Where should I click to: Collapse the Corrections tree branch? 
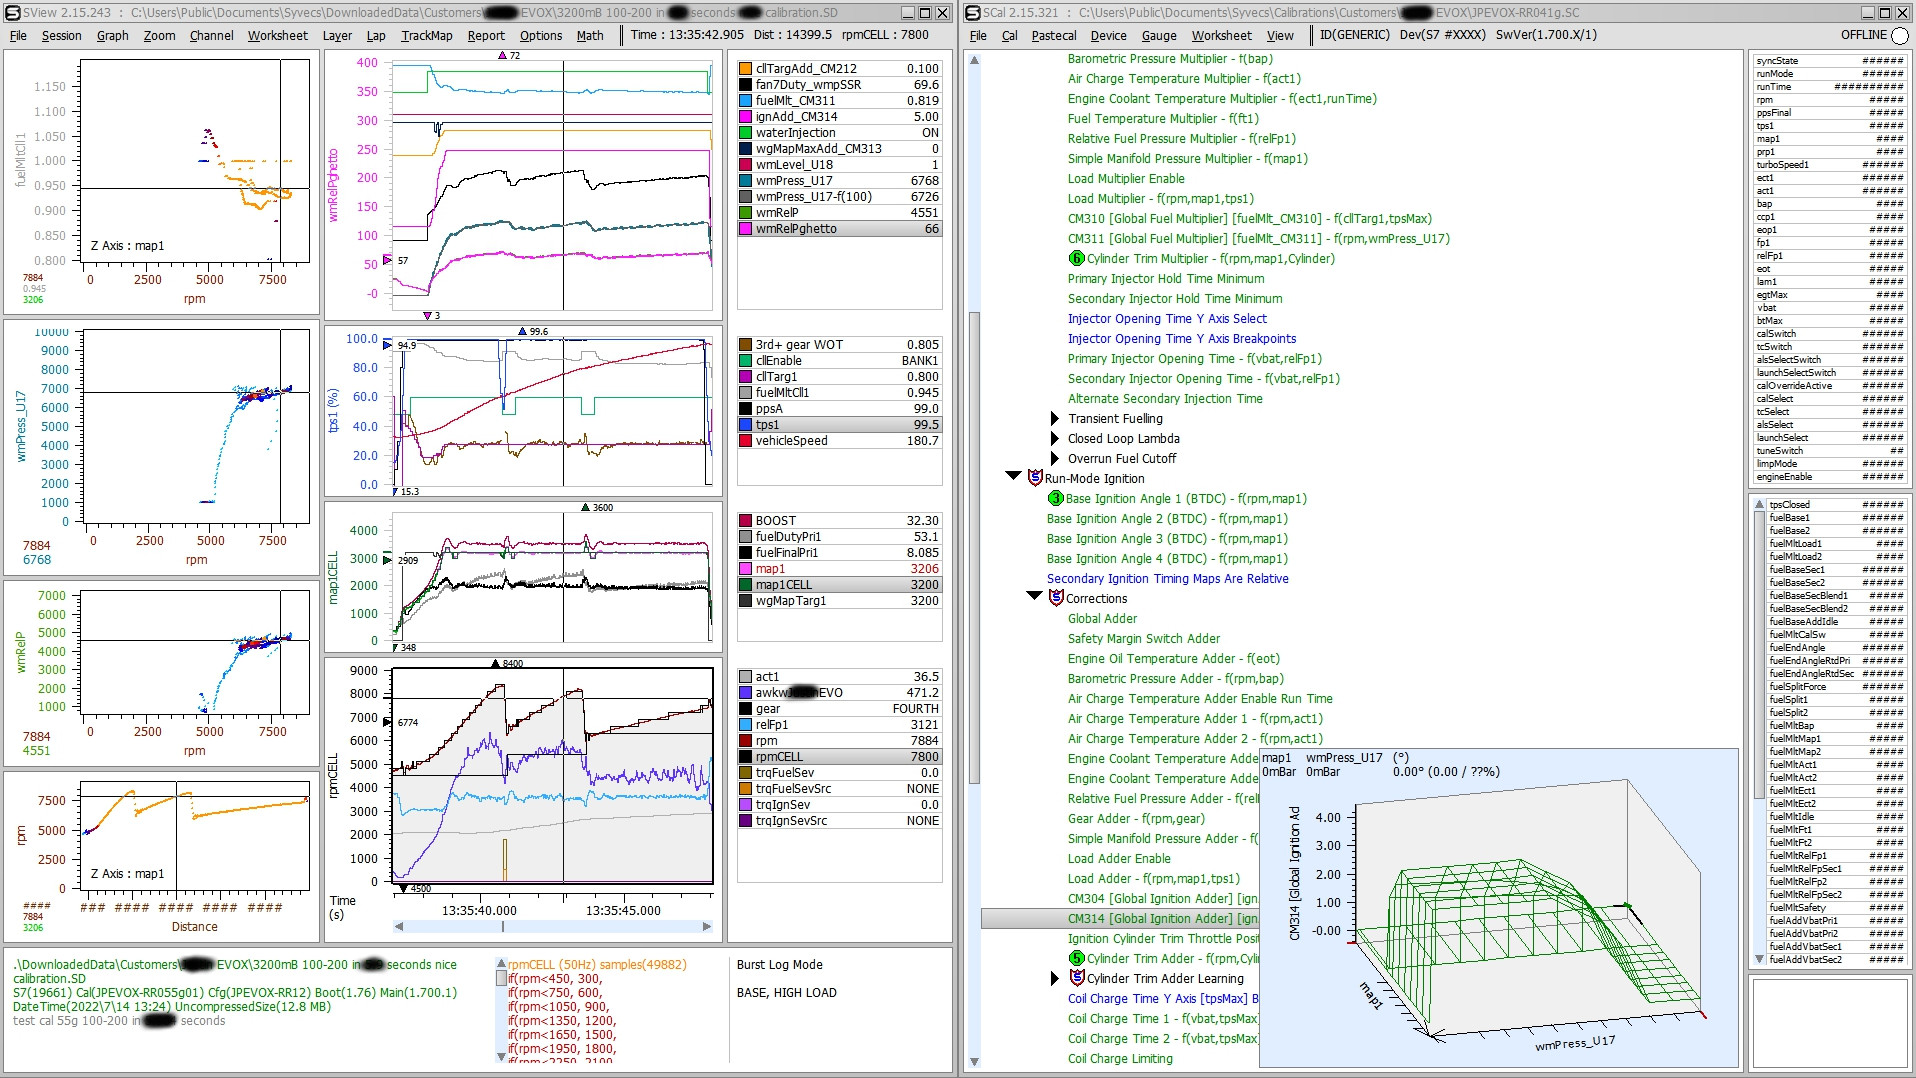point(1034,595)
